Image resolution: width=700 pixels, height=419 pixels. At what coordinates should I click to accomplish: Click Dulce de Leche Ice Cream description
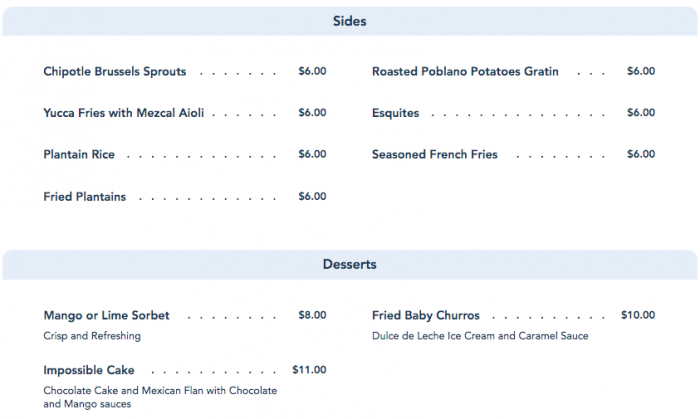[480, 336]
